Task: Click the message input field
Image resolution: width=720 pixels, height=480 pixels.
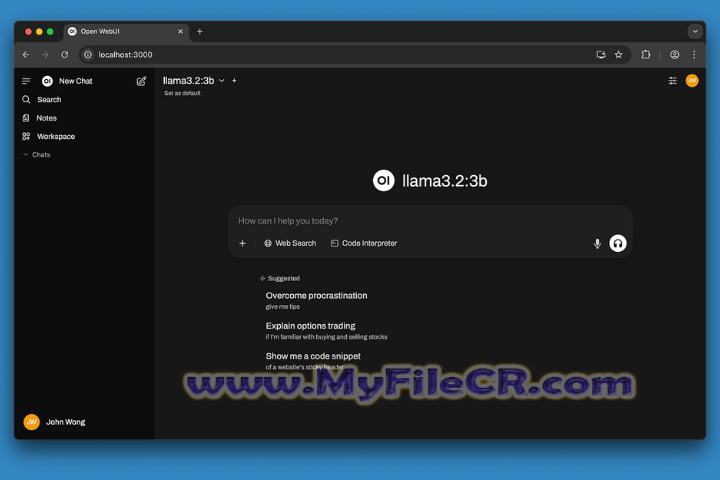Action: (x=430, y=221)
